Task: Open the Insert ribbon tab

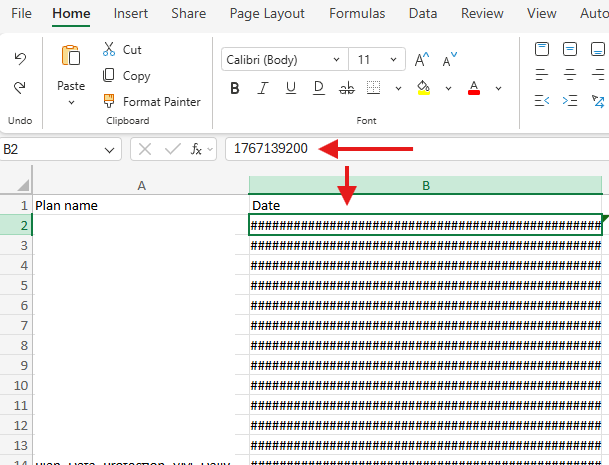Action: (130, 14)
